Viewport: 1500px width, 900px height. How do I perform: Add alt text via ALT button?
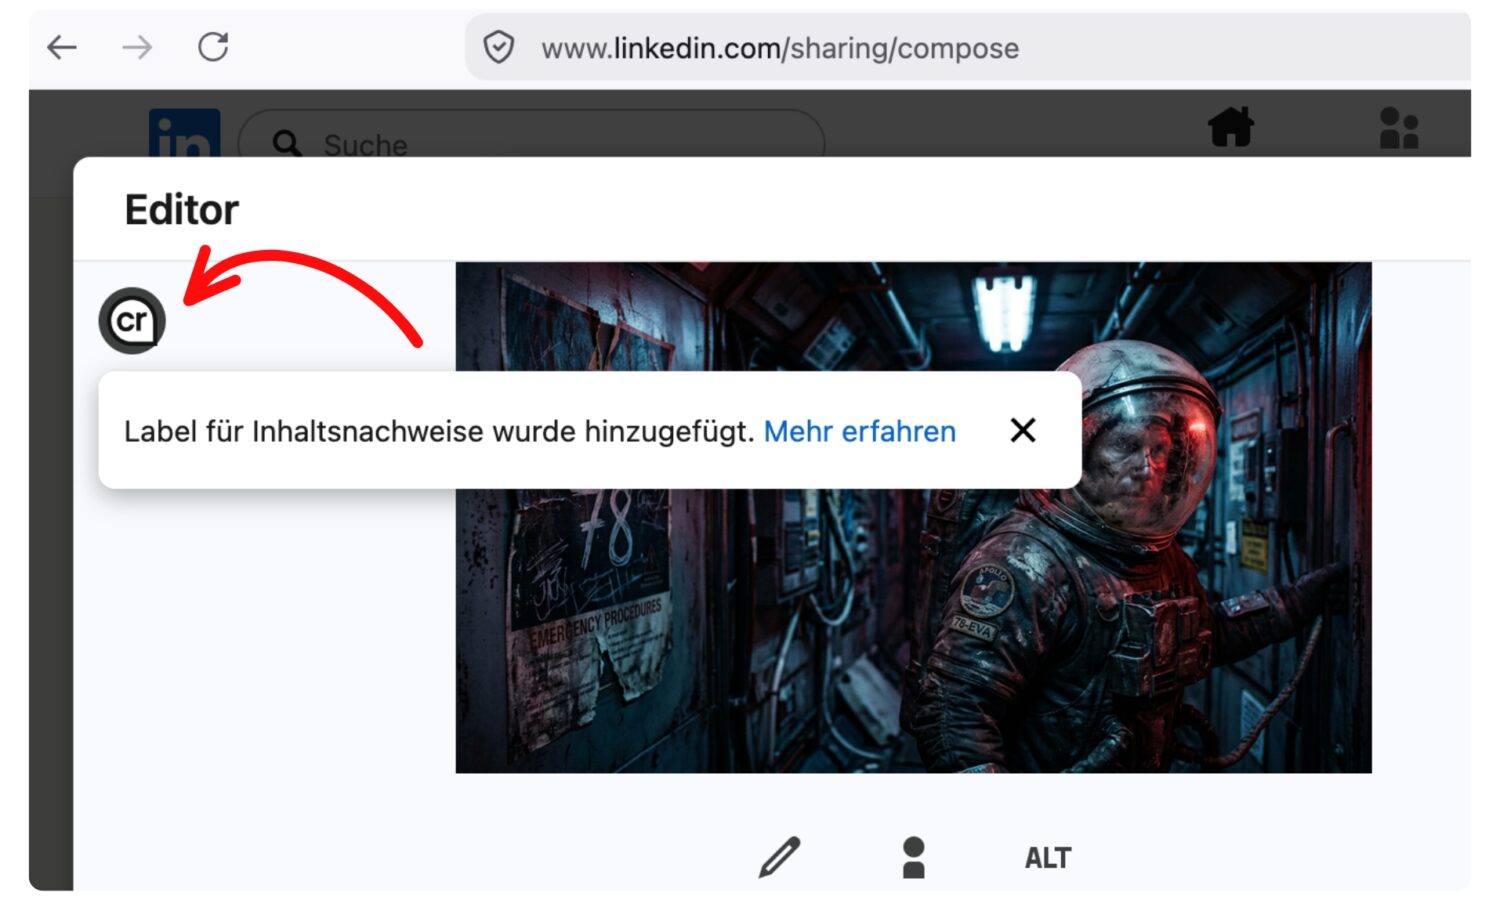pos(1048,858)
